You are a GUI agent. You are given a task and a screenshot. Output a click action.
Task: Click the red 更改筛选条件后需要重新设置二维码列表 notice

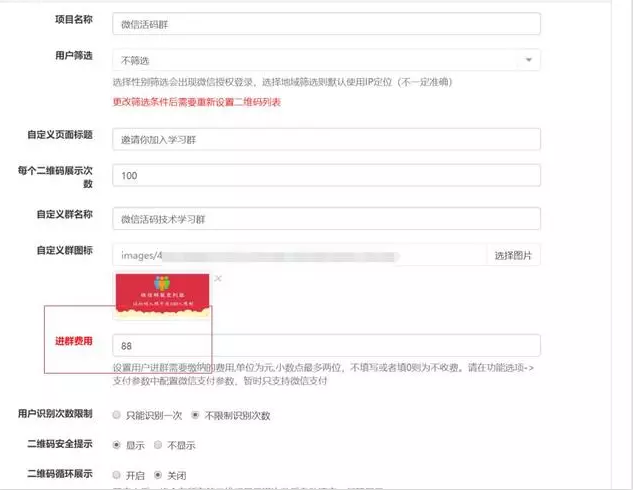(x=197, y=102)
